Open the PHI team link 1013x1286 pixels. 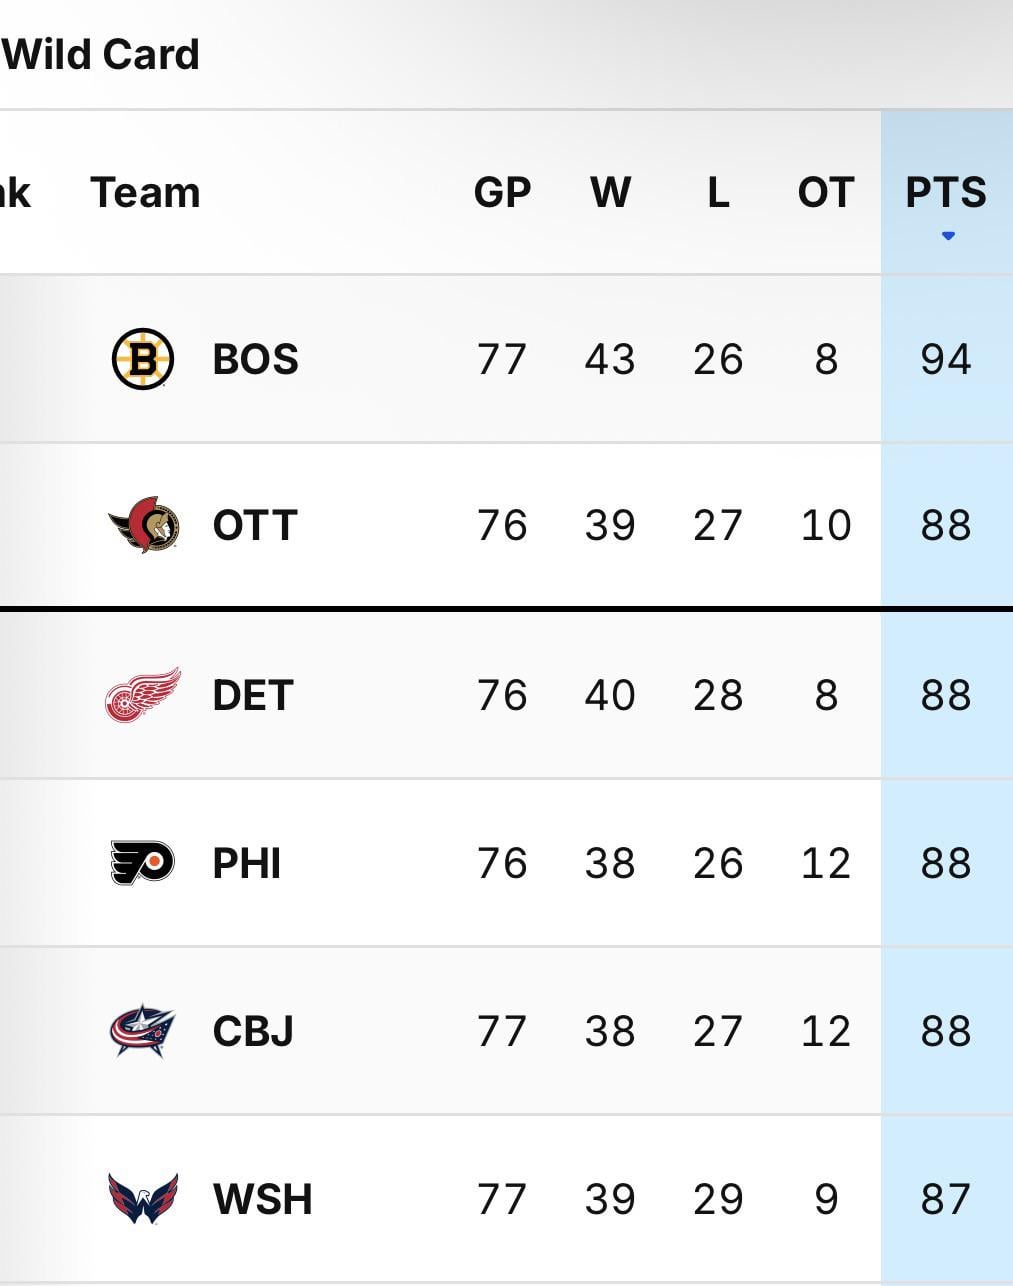247,863
